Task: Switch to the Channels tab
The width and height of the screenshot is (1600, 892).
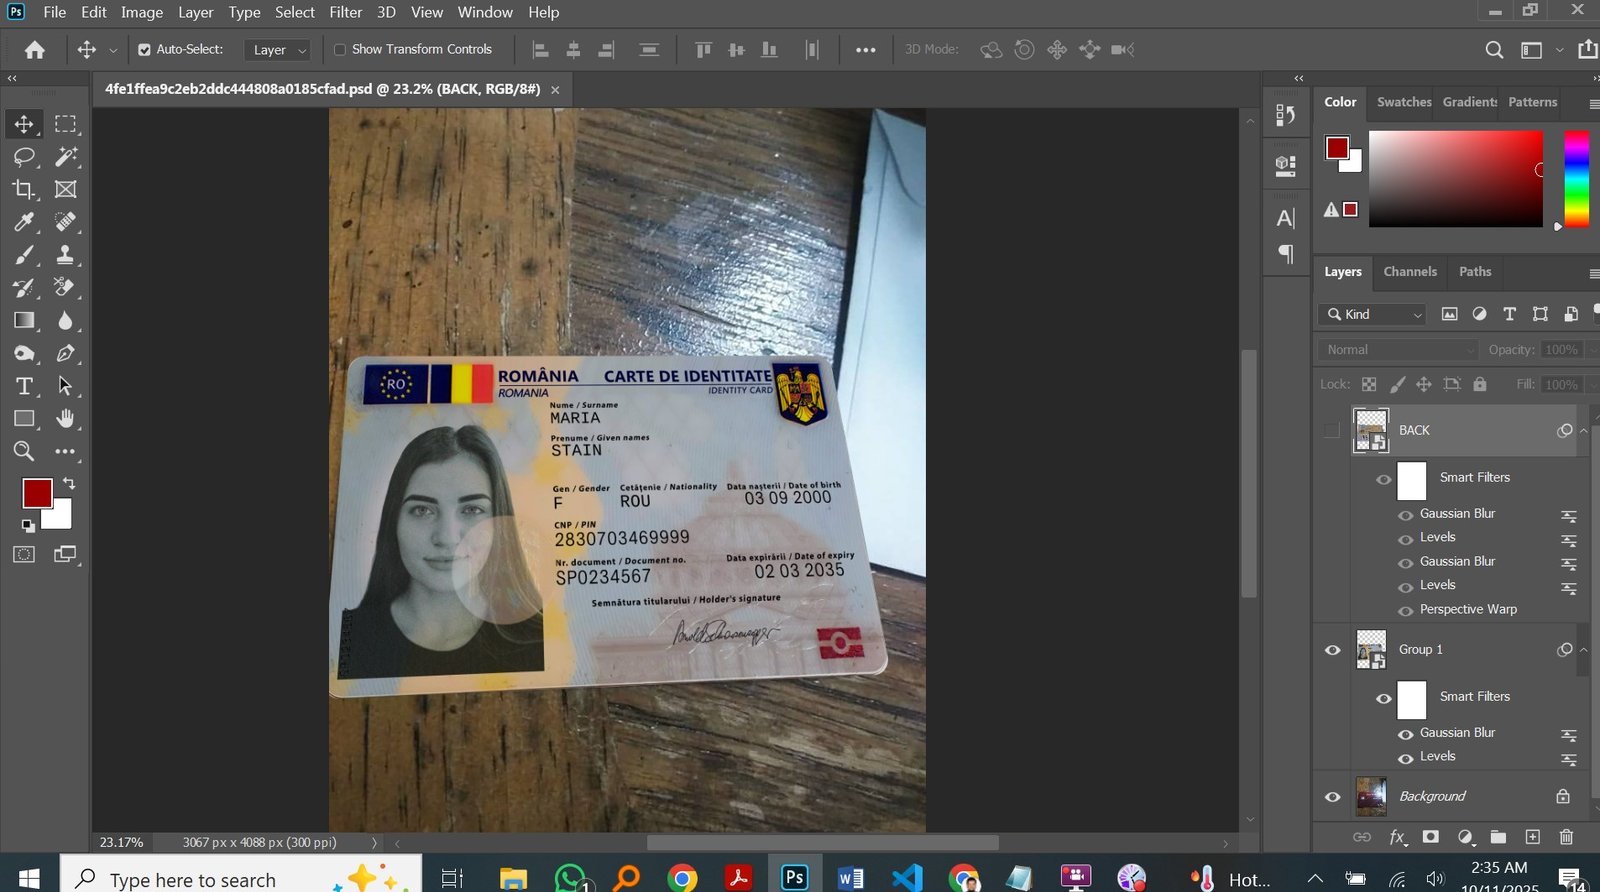Action: (1409, 272)
